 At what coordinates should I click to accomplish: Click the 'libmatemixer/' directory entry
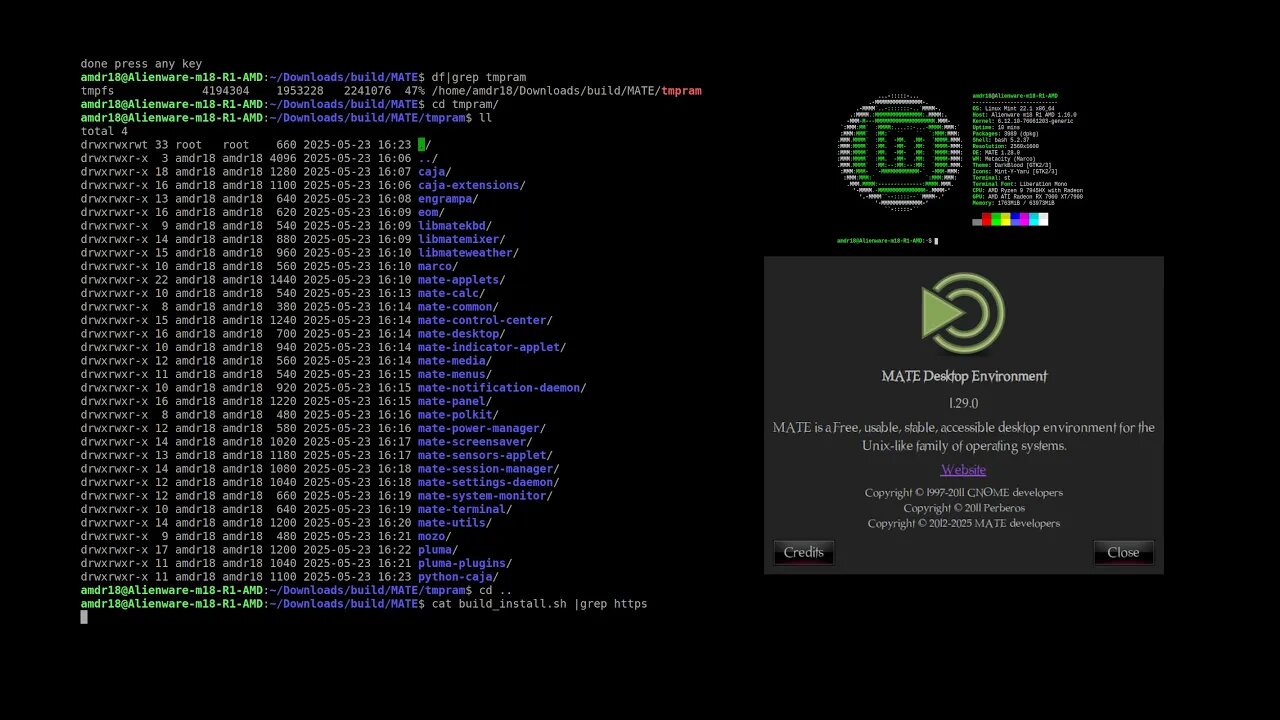click(461, 239)
